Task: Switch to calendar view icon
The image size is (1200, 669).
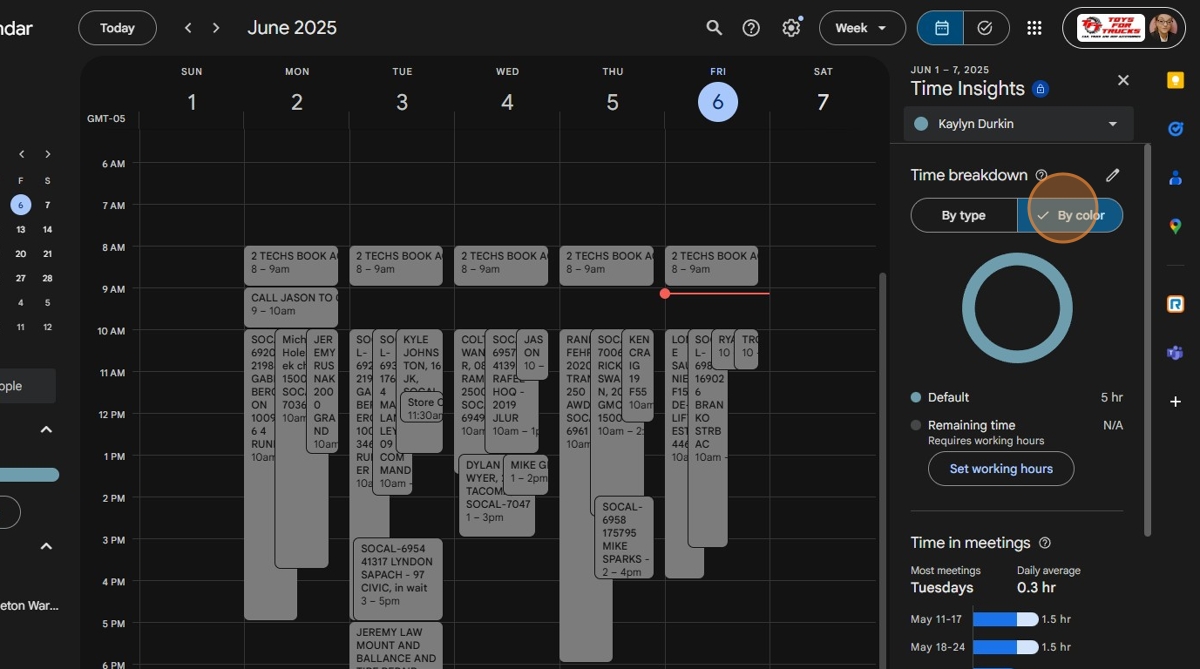Action: (x=941, y=28)
